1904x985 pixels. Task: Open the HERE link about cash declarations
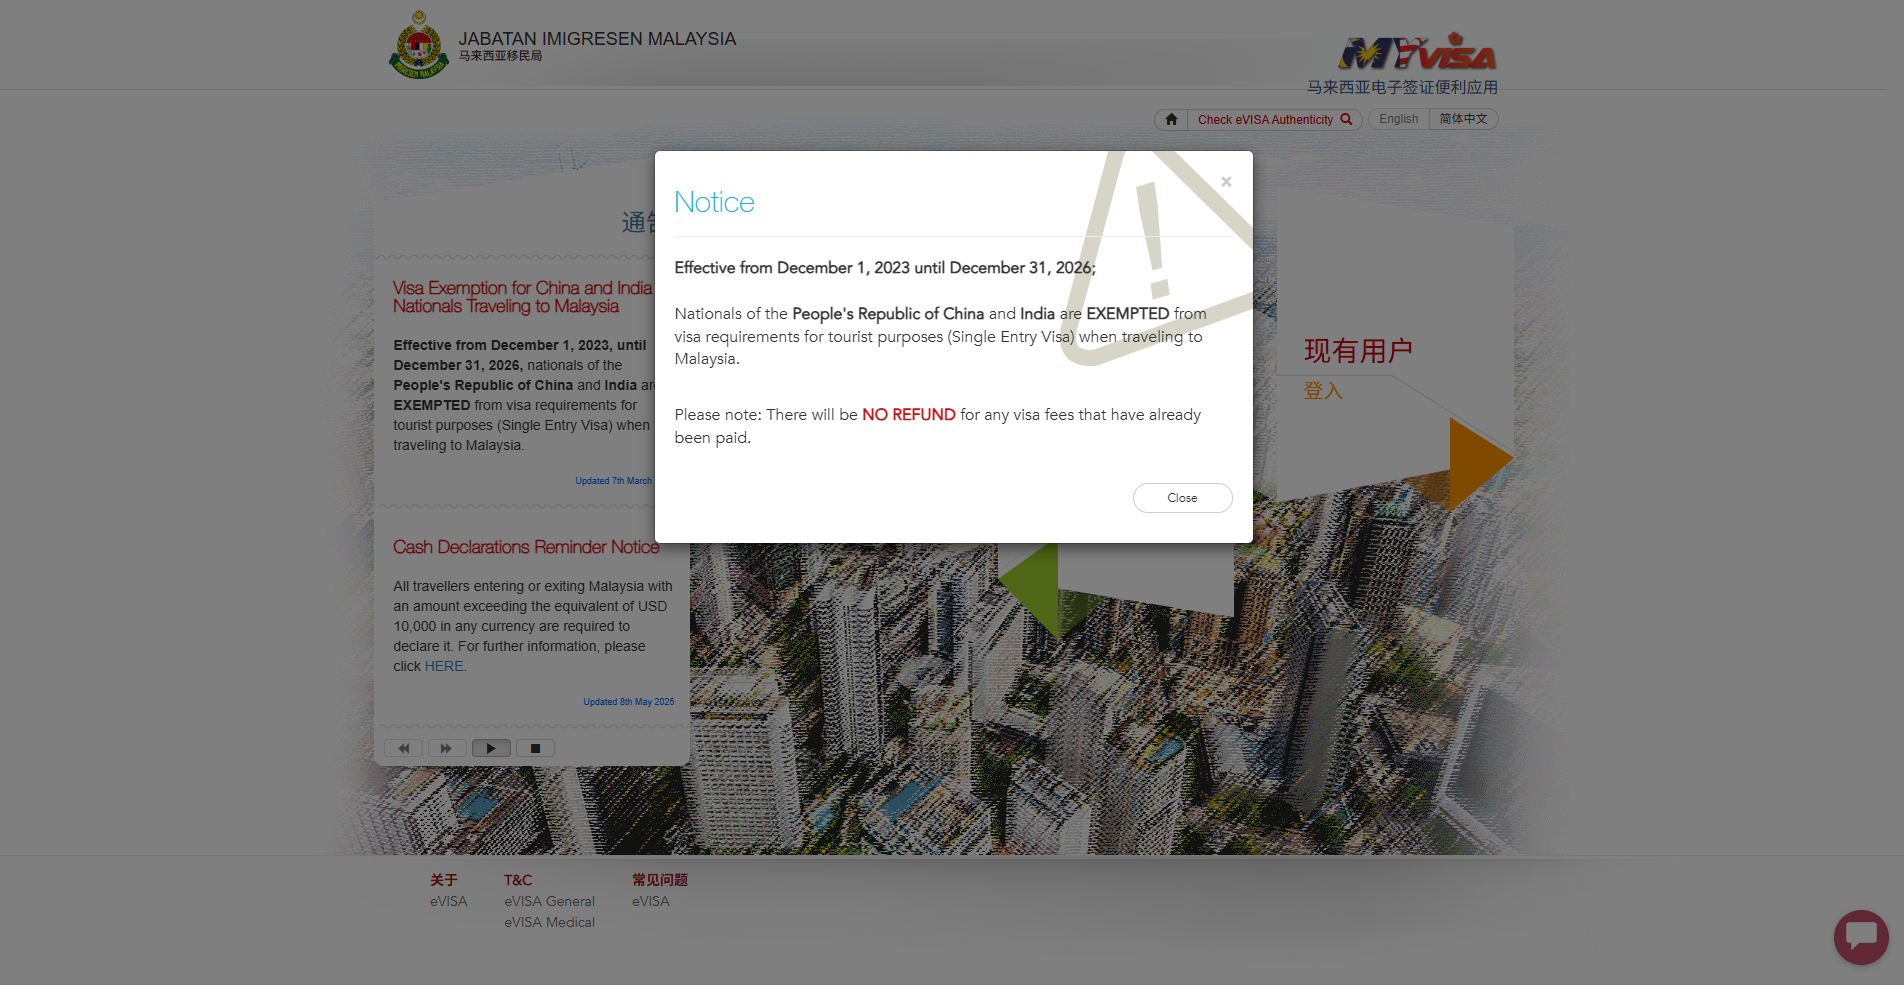[x=443, y=666]
